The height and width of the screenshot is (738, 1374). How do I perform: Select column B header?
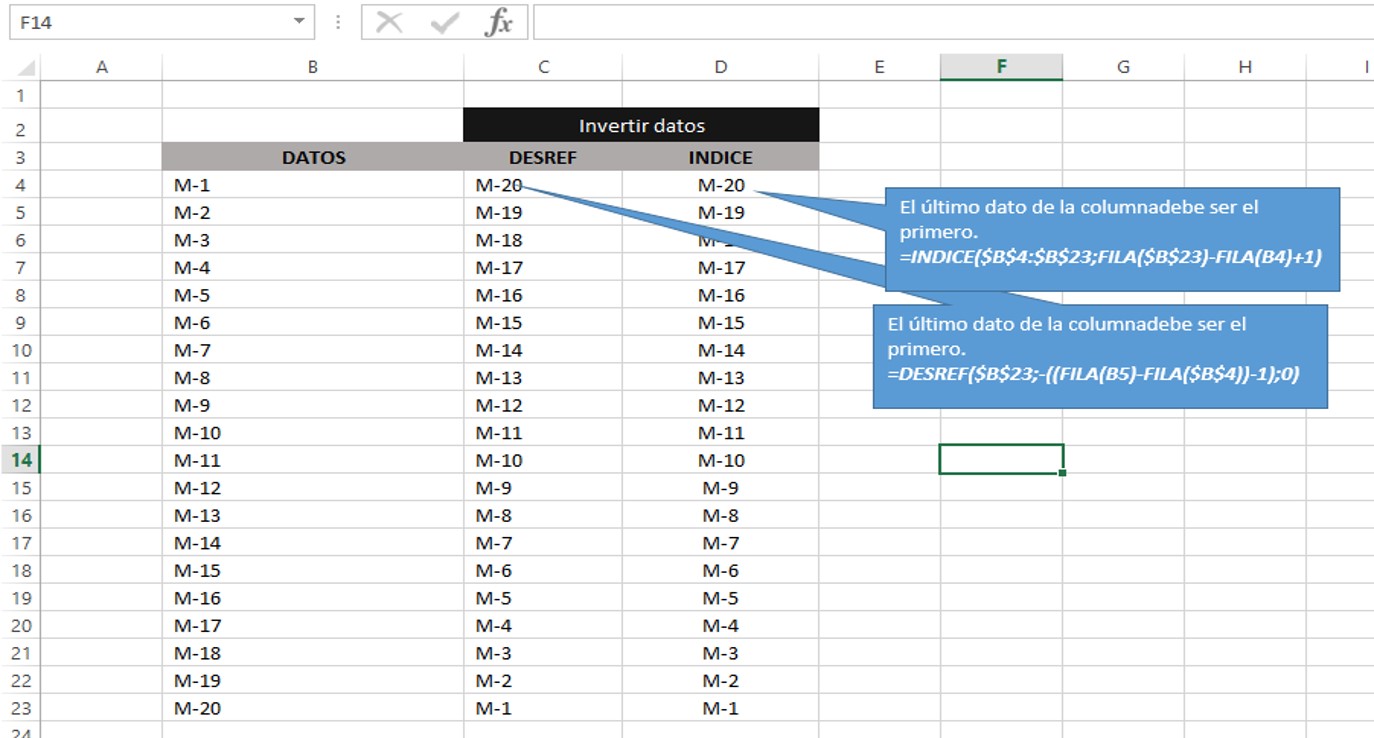point(312,67)
